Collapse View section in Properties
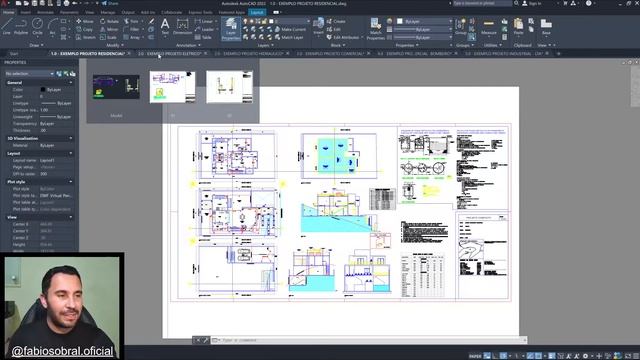Image resolution: width=640 pixels, height=360 pixels. pos(71,217)
